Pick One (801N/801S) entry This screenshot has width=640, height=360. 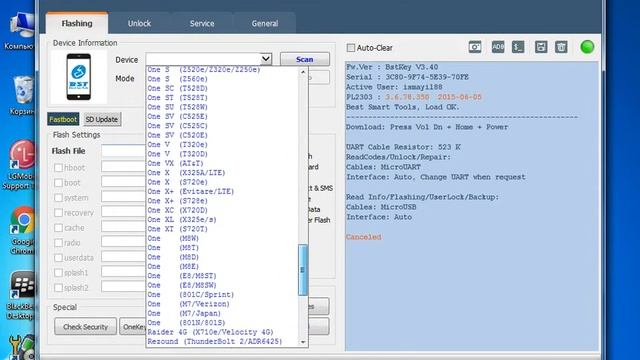222,323
